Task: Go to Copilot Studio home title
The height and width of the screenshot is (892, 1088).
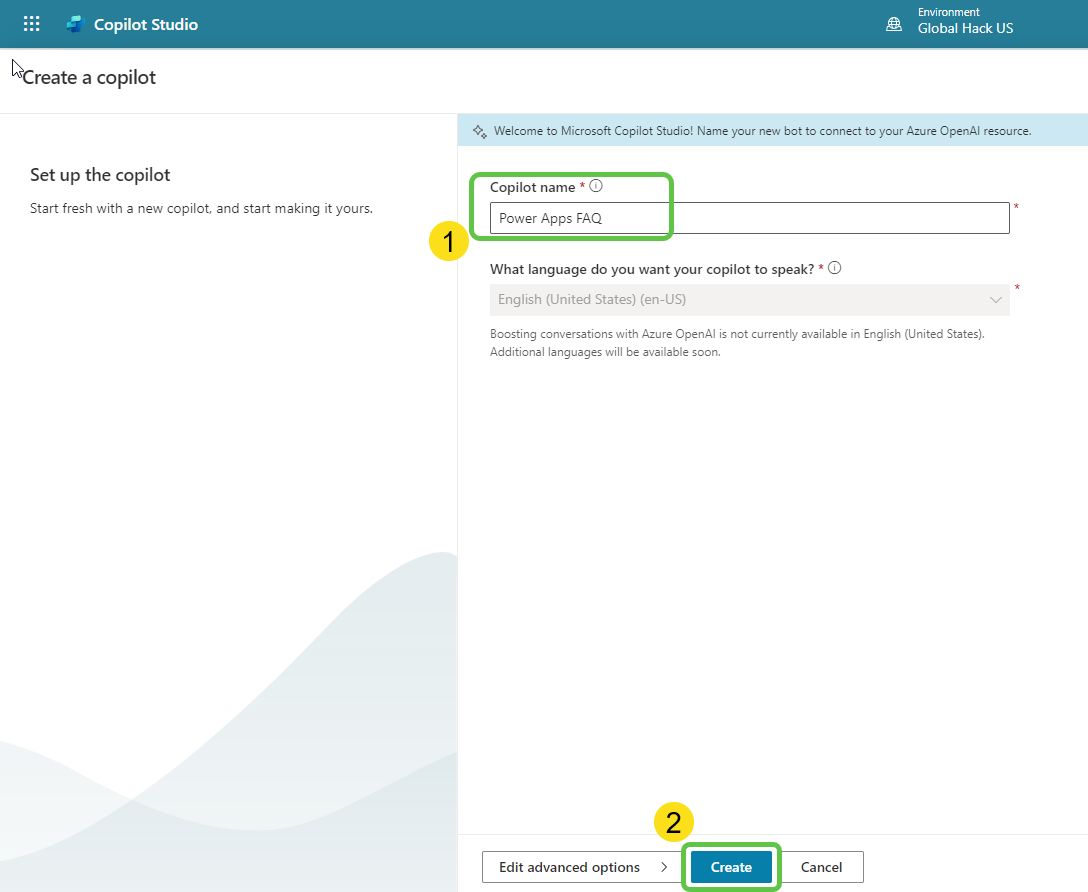Action: (146, 24)
